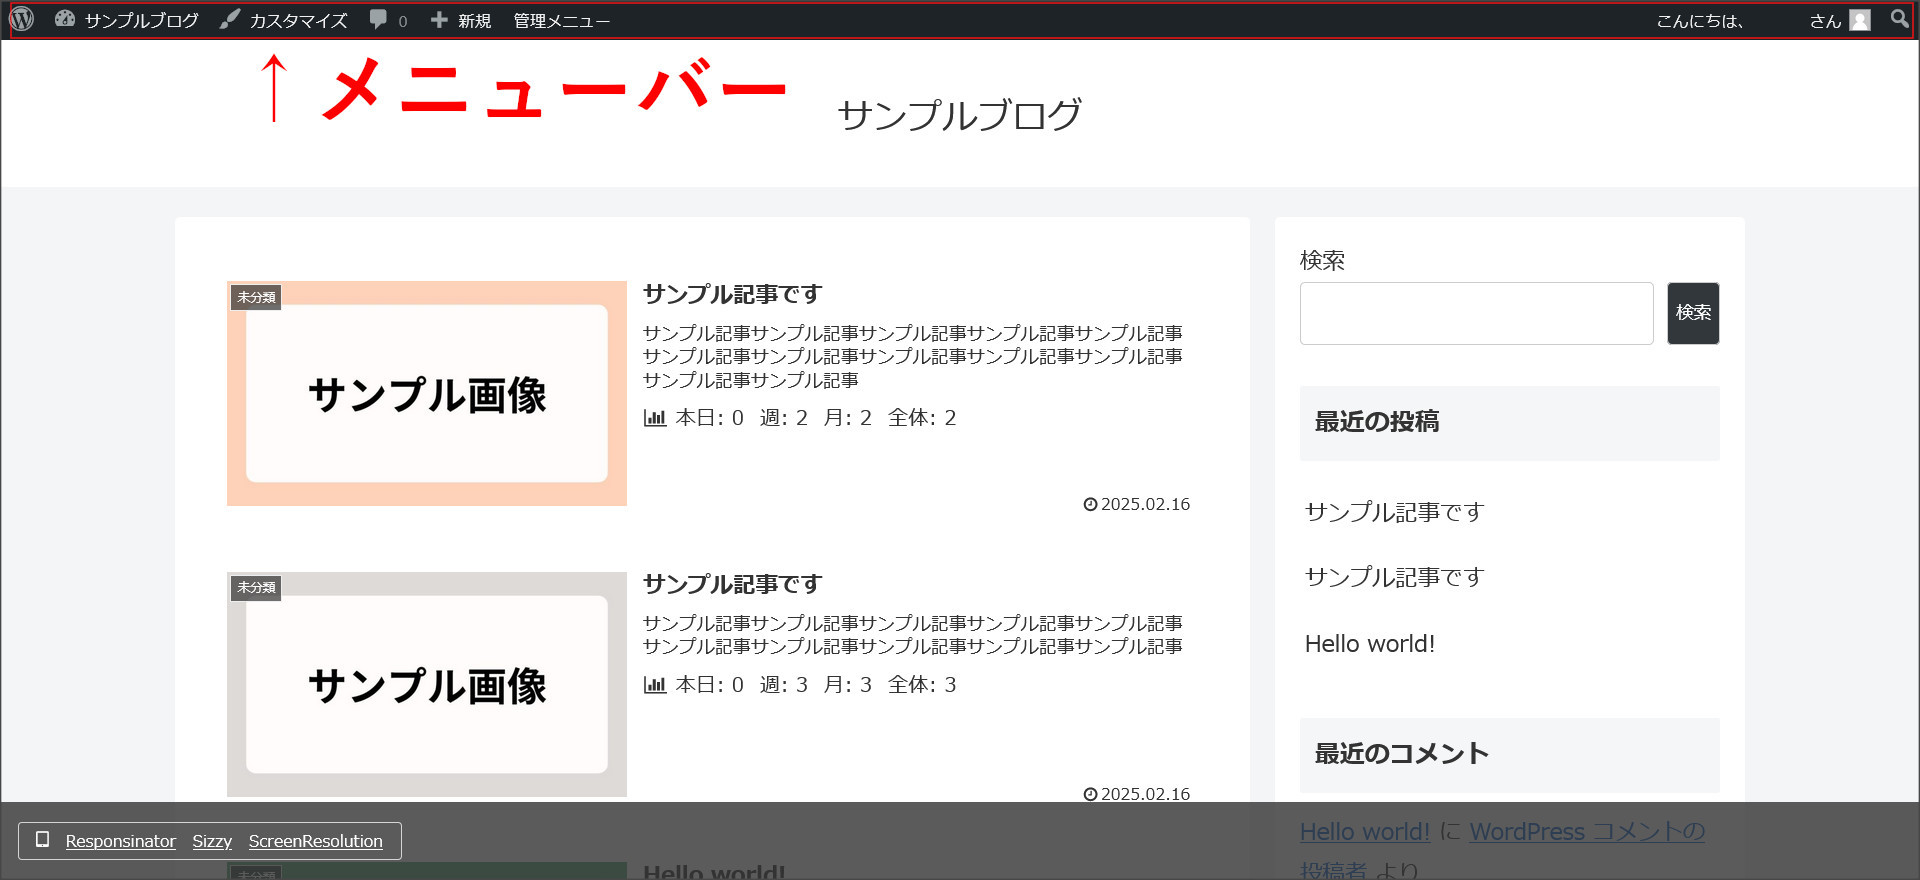Click 全体: 3 view count text

point(922,685)
